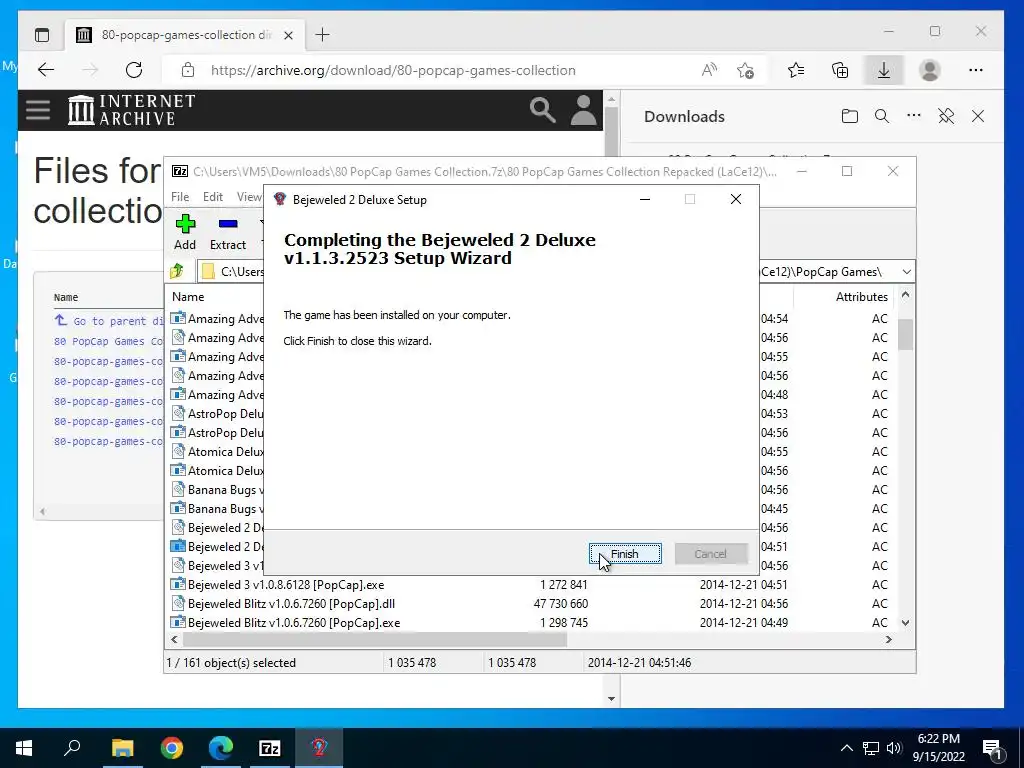Sort by the Attributes column in 7-Zip

click(x=861, y=296)
